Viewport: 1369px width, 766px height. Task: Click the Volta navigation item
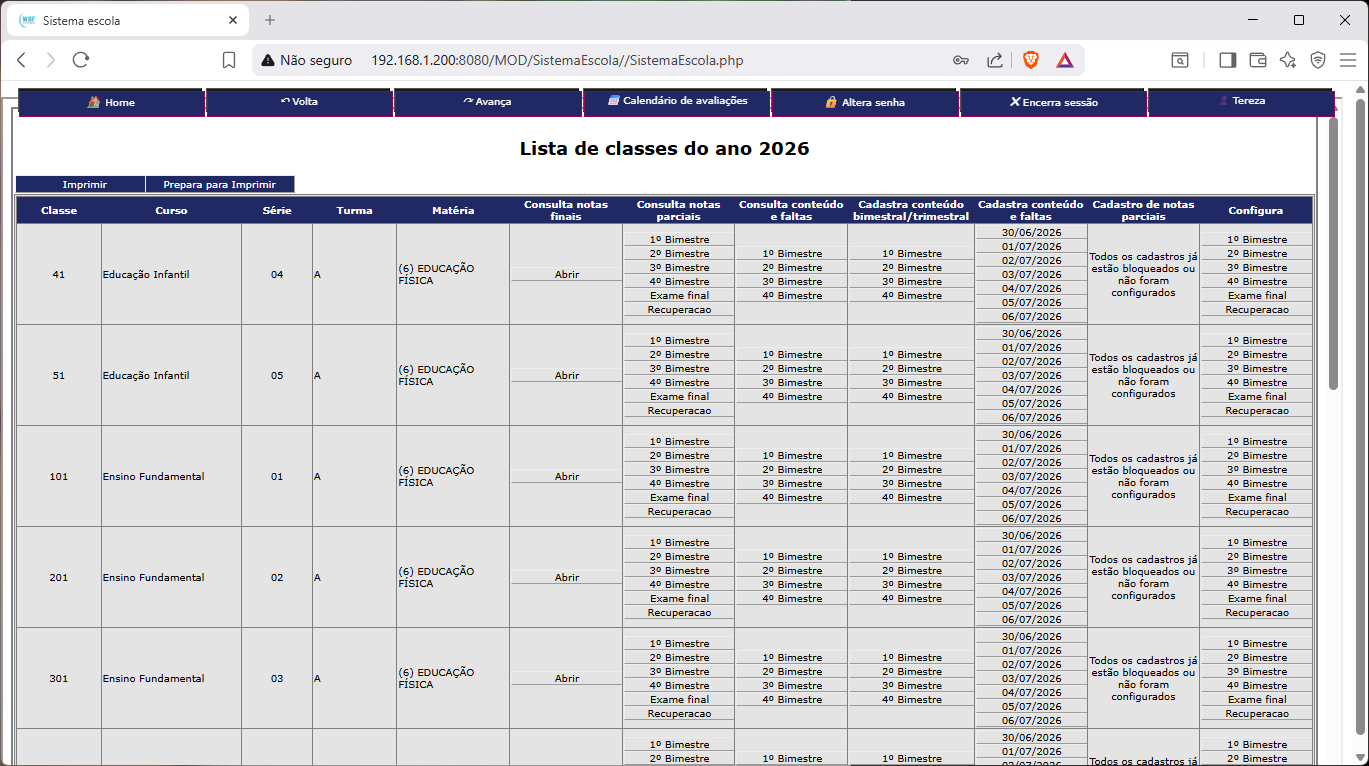tap(299, 102)
